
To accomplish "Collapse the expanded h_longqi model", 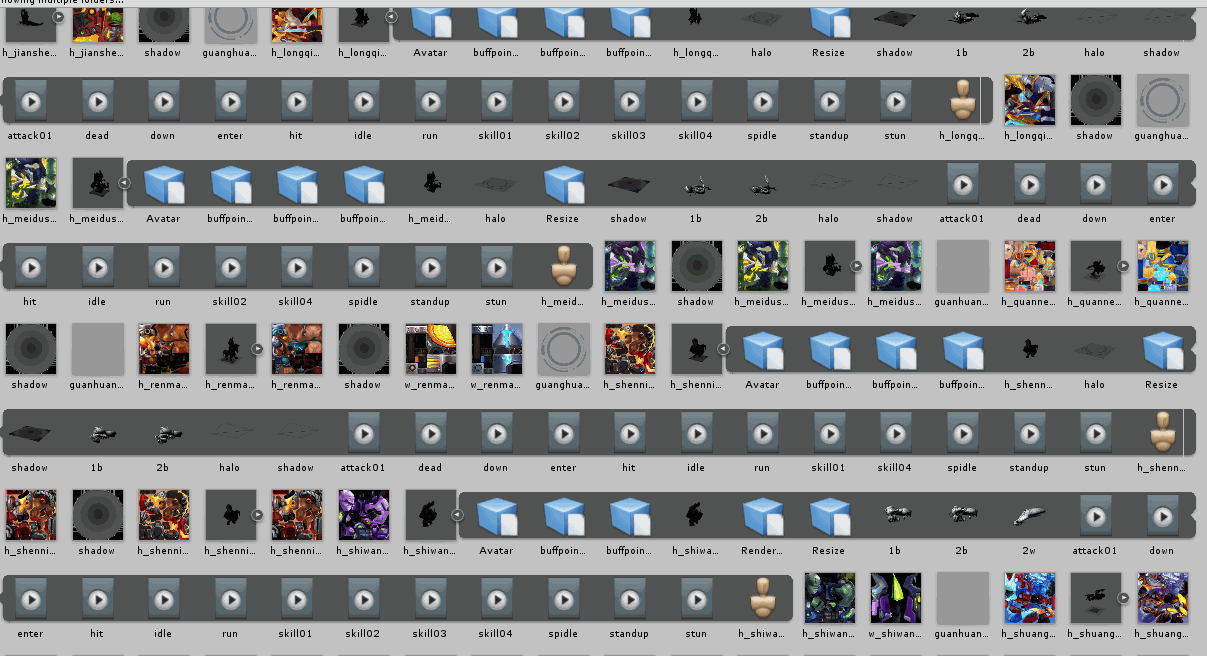I will click(x=391, y=17).
